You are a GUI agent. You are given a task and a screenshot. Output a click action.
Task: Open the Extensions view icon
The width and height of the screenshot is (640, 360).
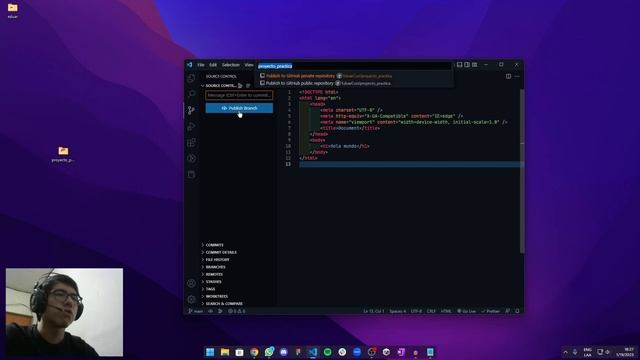pyautogui.click(x=191, y=142)
